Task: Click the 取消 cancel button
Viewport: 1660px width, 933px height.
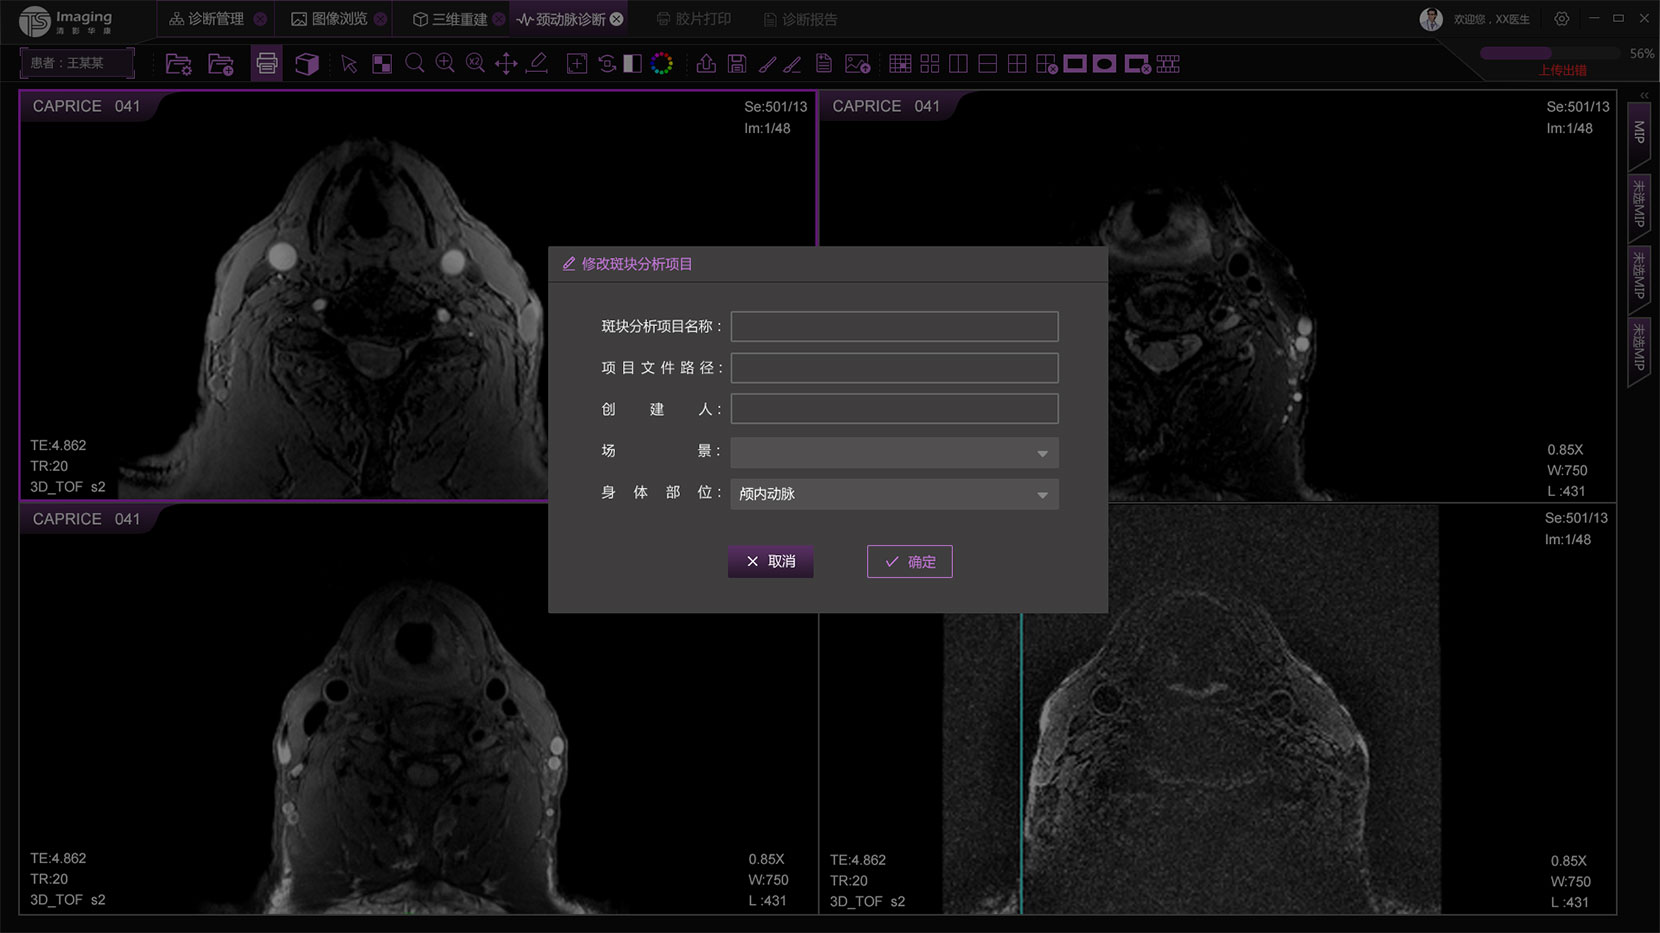Action: 770,562
